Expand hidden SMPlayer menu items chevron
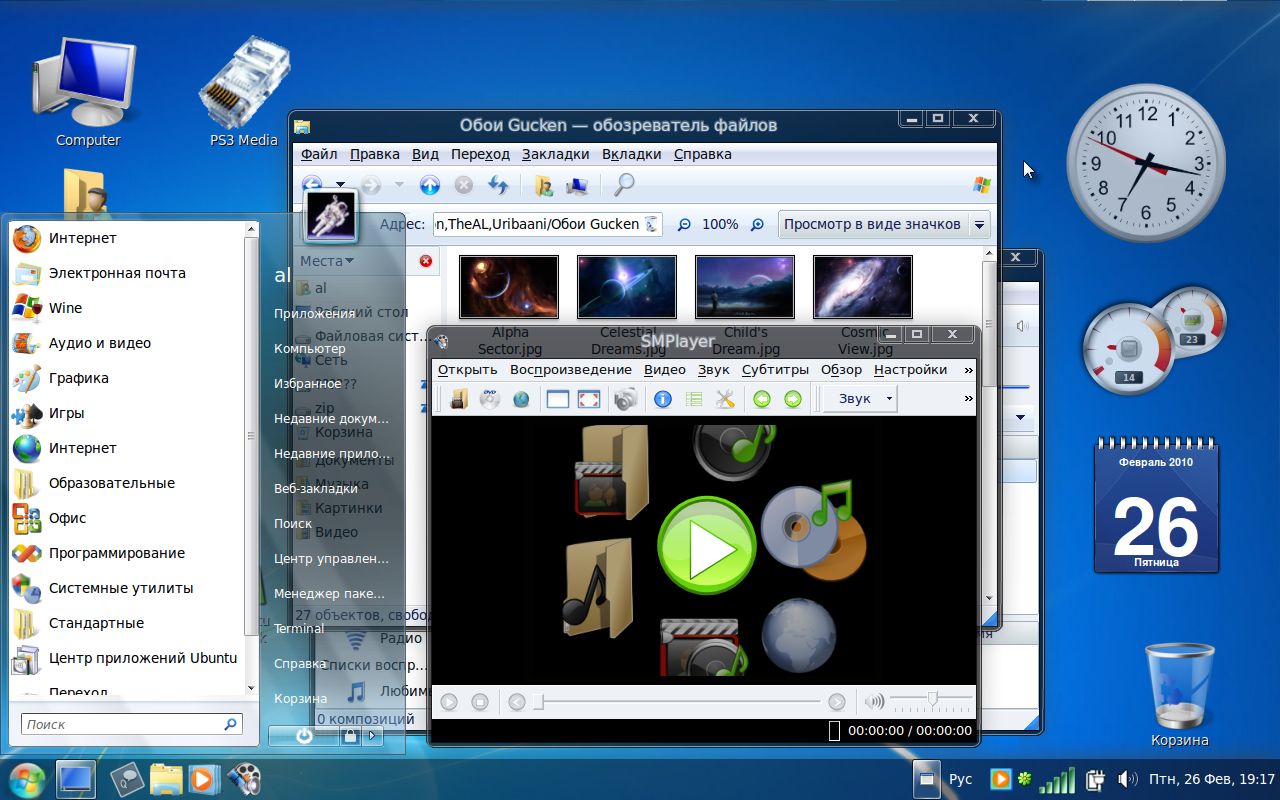The width and height of the screenshot is (1280, 800). [x=967, y=370]
